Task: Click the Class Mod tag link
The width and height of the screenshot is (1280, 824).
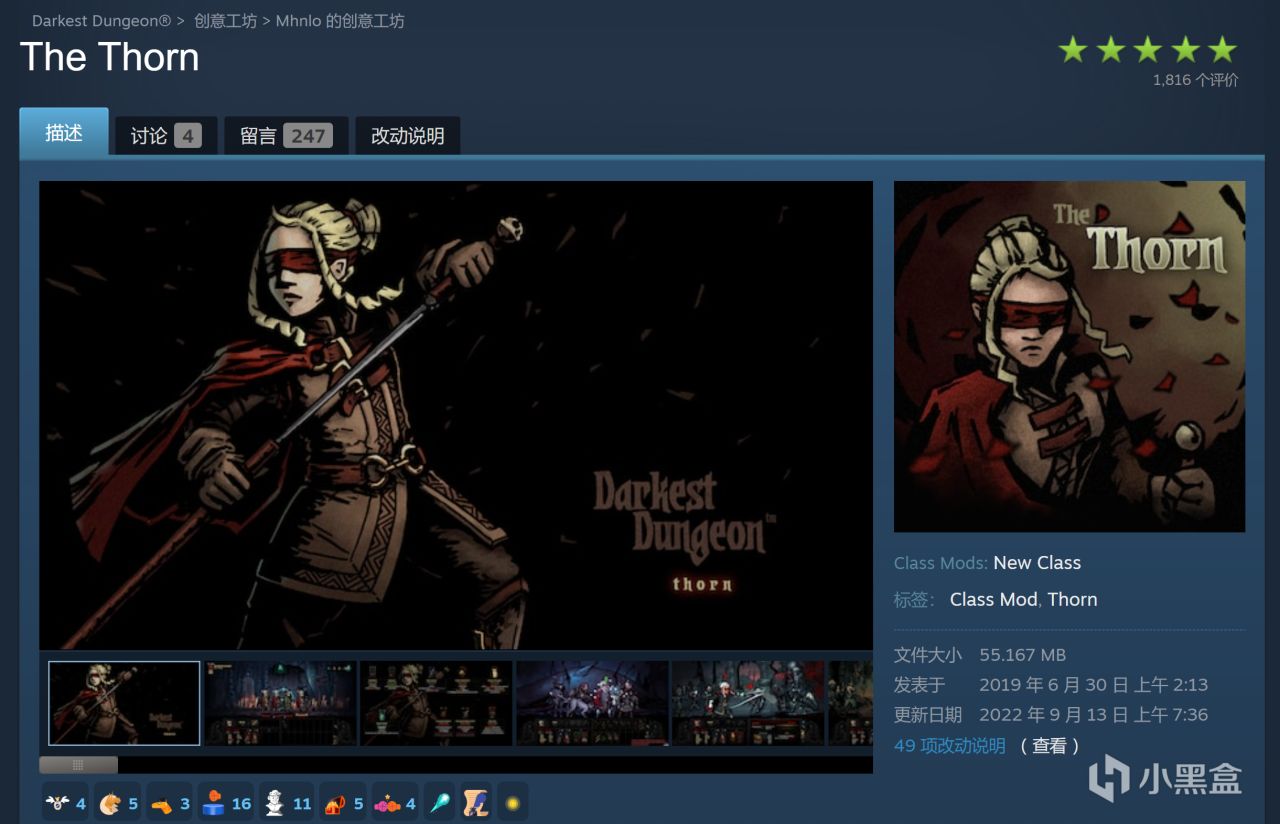Action: [x=994, y=599]
